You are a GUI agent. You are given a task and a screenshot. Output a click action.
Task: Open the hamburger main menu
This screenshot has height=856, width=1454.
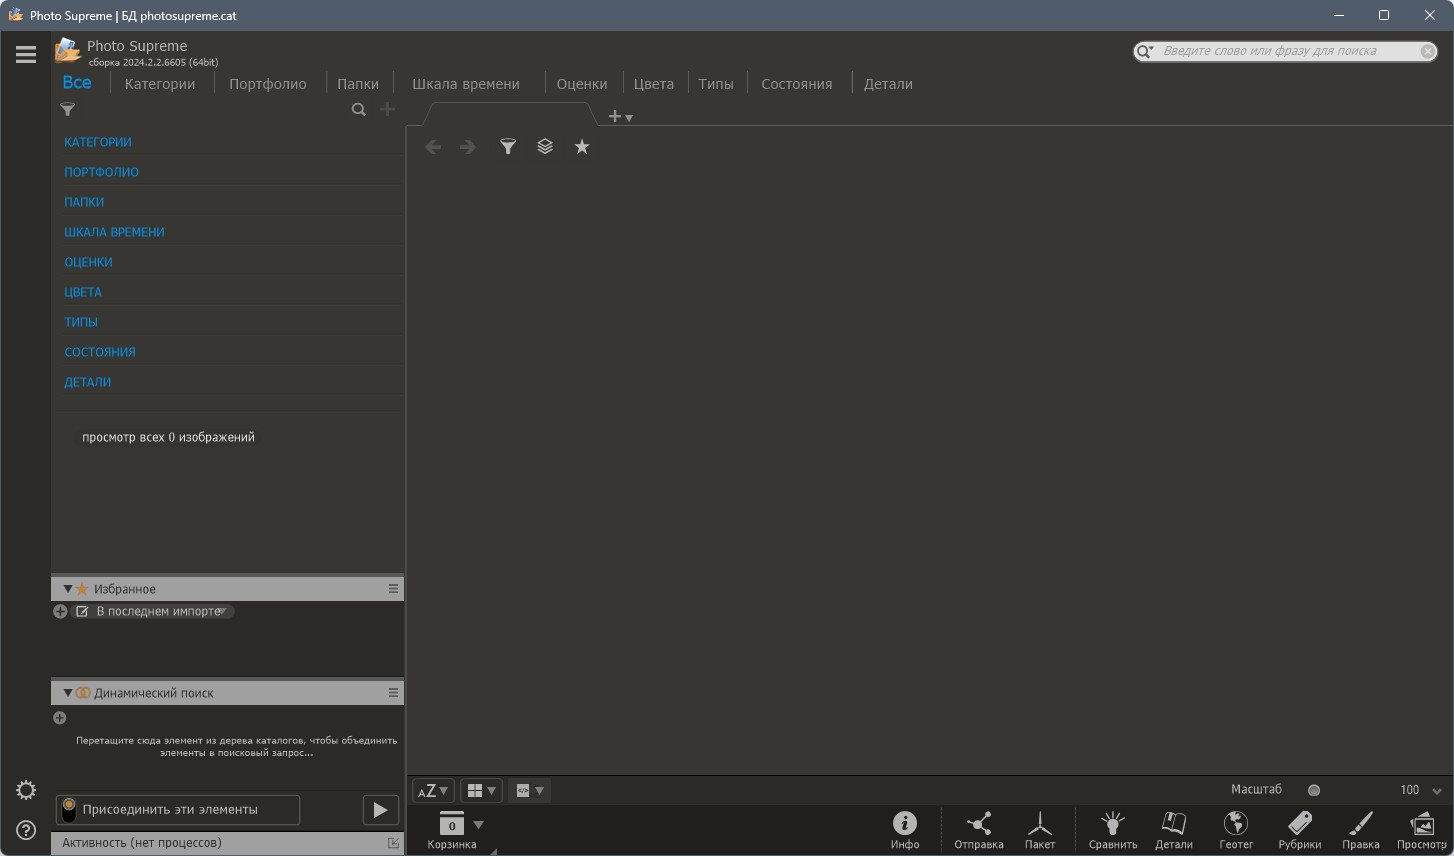[x=26, y=55]
